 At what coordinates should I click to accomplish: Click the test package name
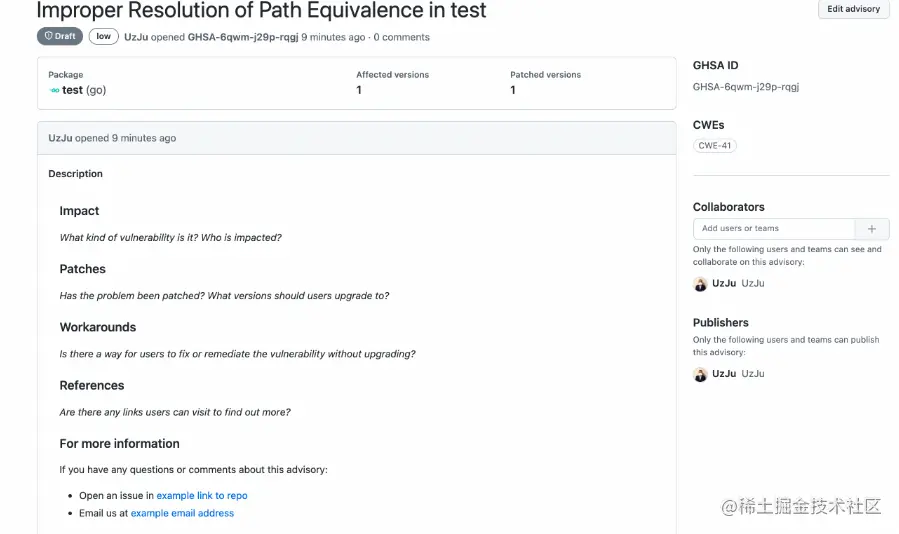tap(72, 90)
